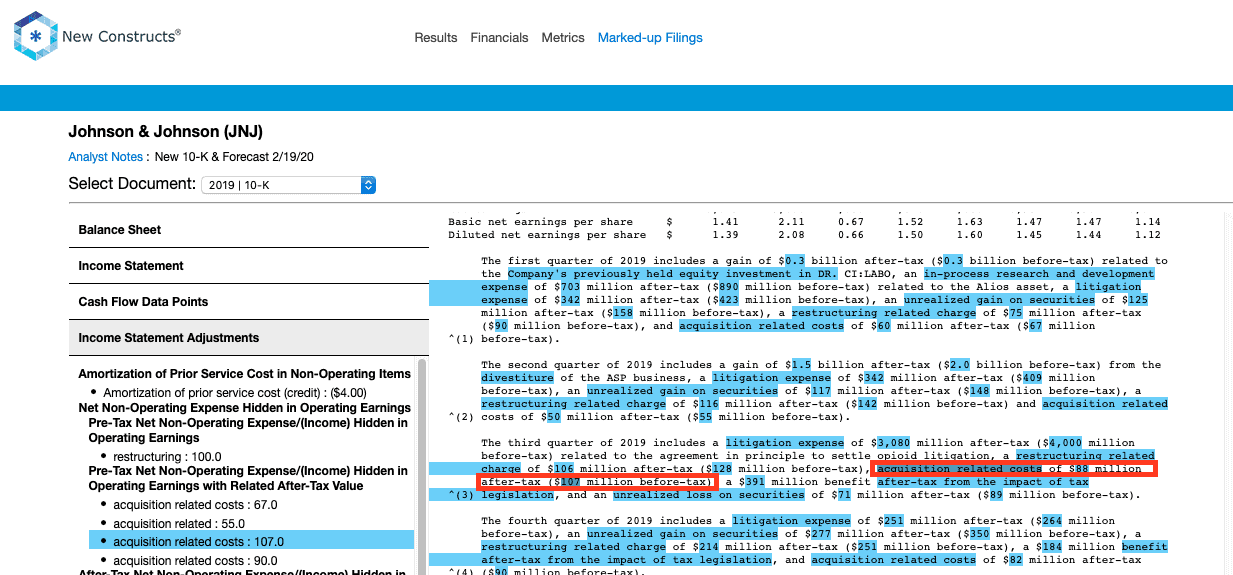This screenshot has width=1233, height=575.
Task: Click footnote marker ^(1)
Action: (461, 339)
